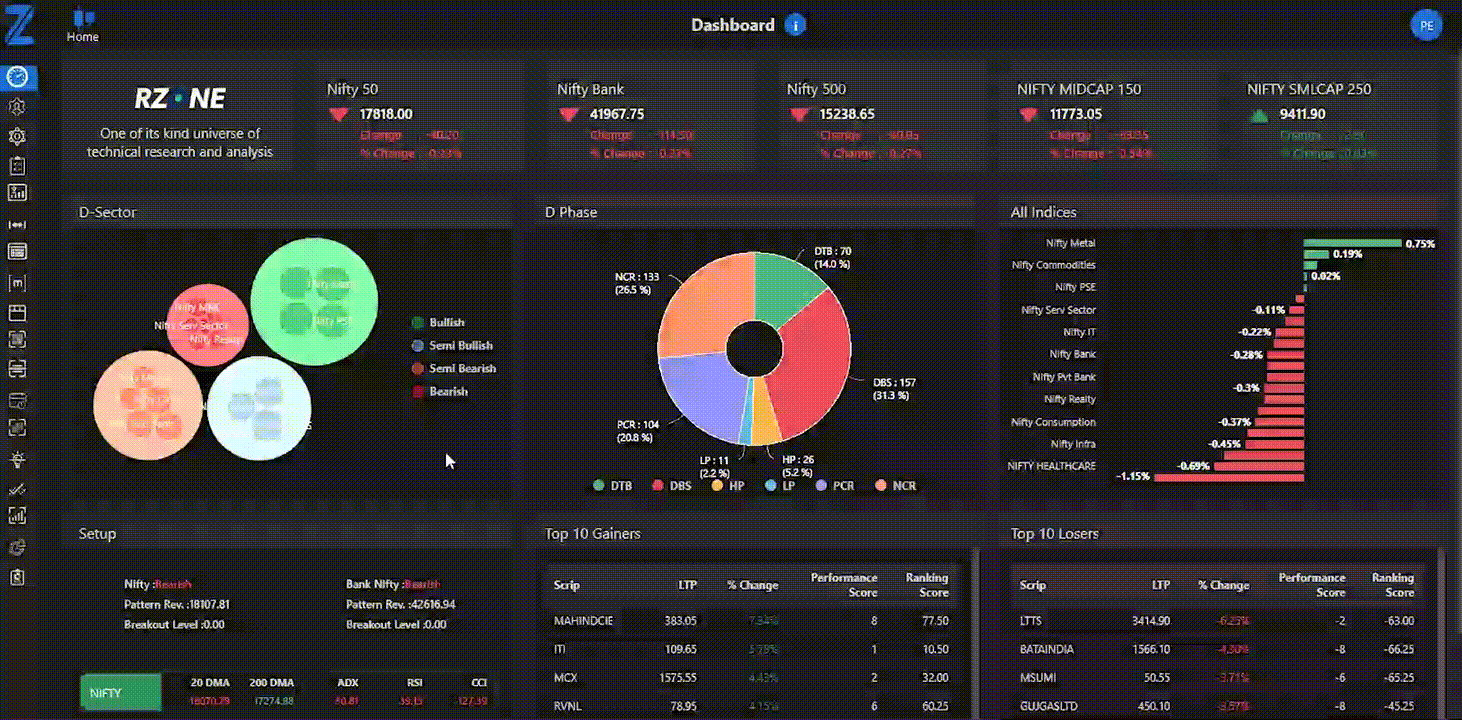1462x720 pixels.
Task: Open the clipboard with dollar sign icon
Action: click(x=17, y=577)
